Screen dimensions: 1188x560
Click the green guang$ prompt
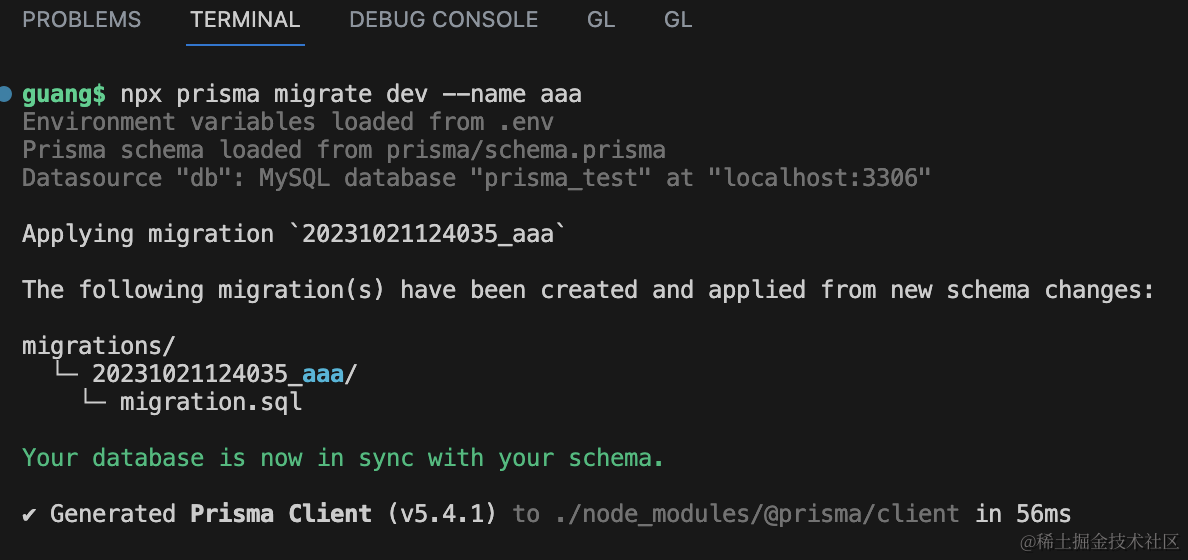click(x=64, y=95)
